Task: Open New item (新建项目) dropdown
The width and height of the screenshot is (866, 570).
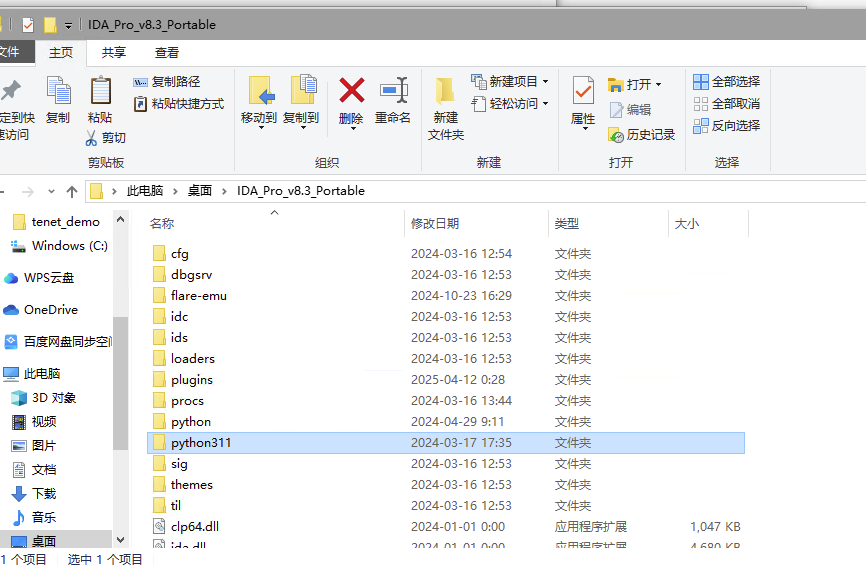Action: pyautogui.click(x=509, y=82)
